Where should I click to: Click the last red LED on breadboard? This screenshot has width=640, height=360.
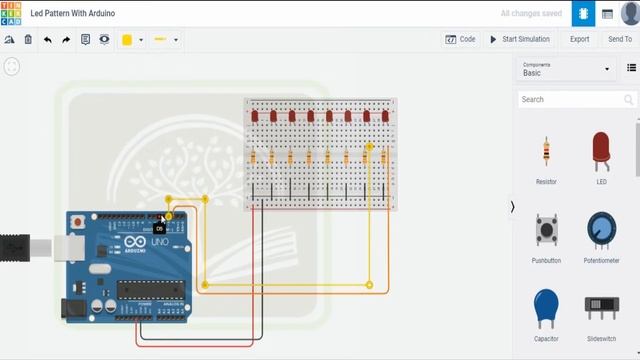(x=385, y=116)
